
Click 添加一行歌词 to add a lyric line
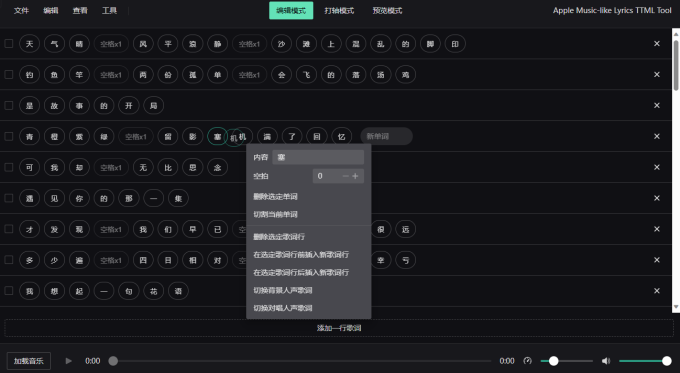(339, 328)
